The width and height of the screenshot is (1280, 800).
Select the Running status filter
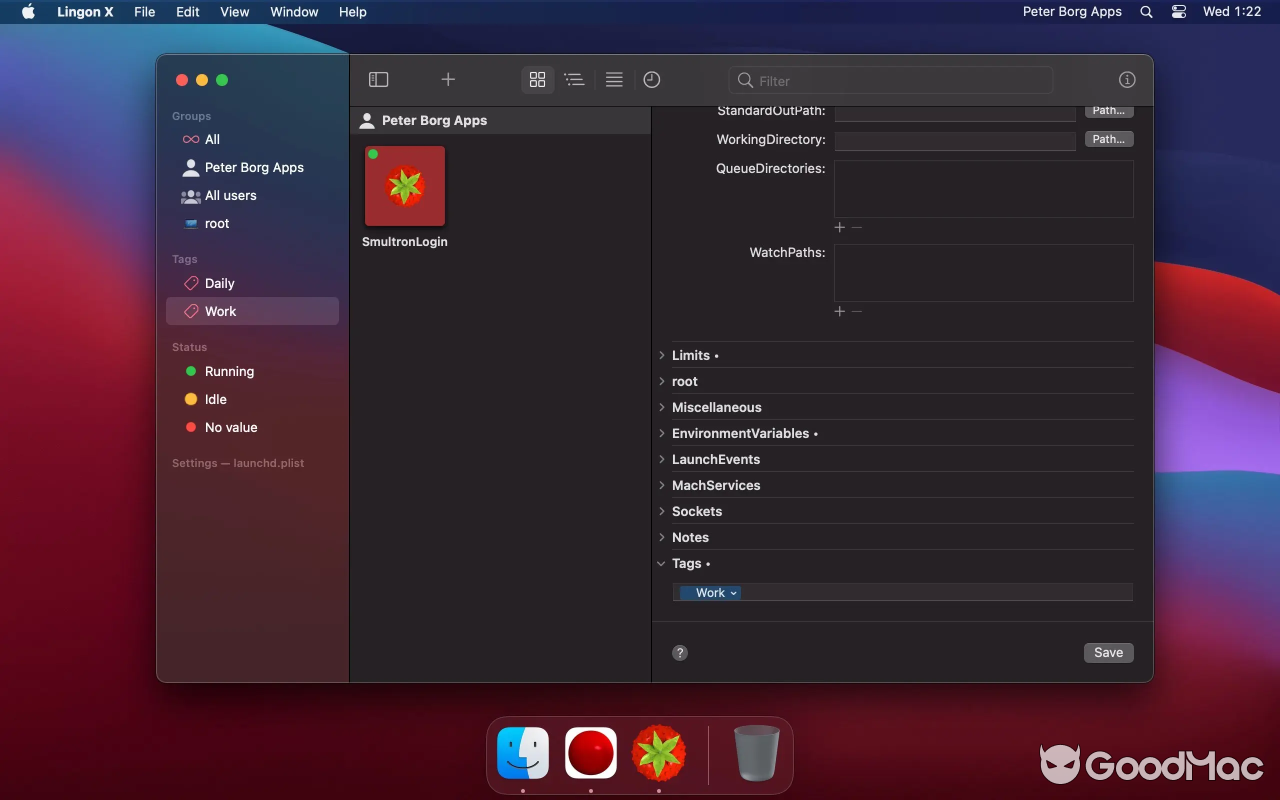pos(230,371)
